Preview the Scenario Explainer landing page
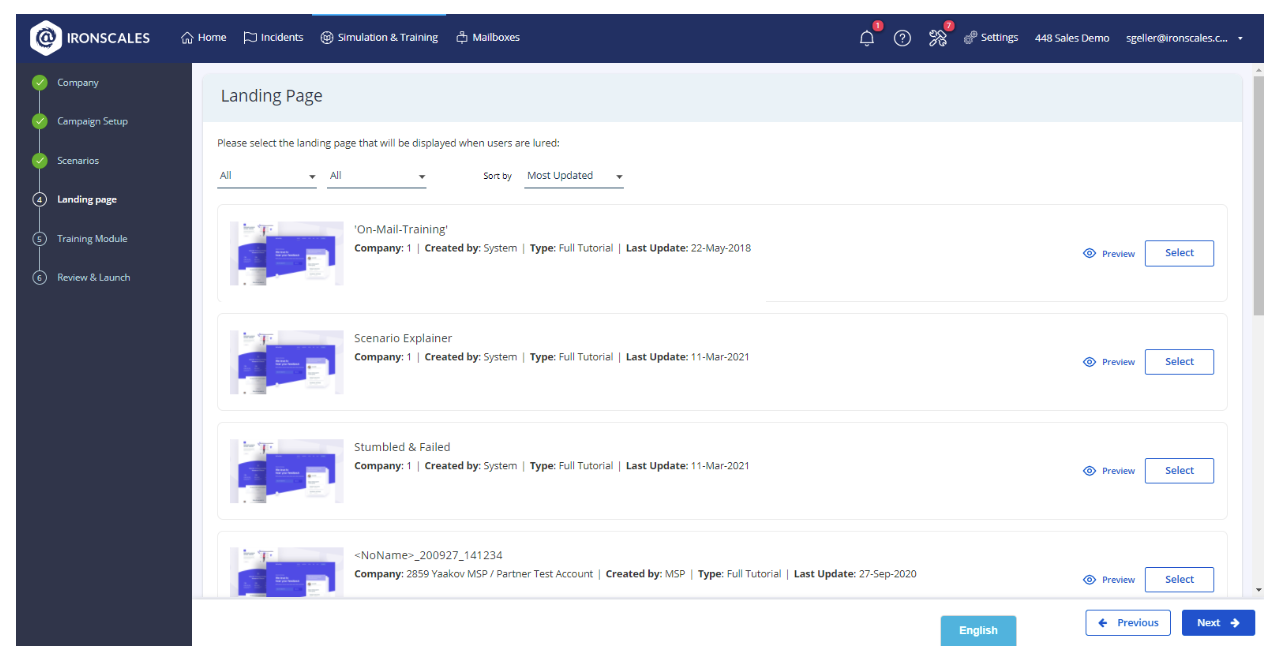Image resolution: width=1280 pixels, height=652 pixels. tap(1109, 362)
